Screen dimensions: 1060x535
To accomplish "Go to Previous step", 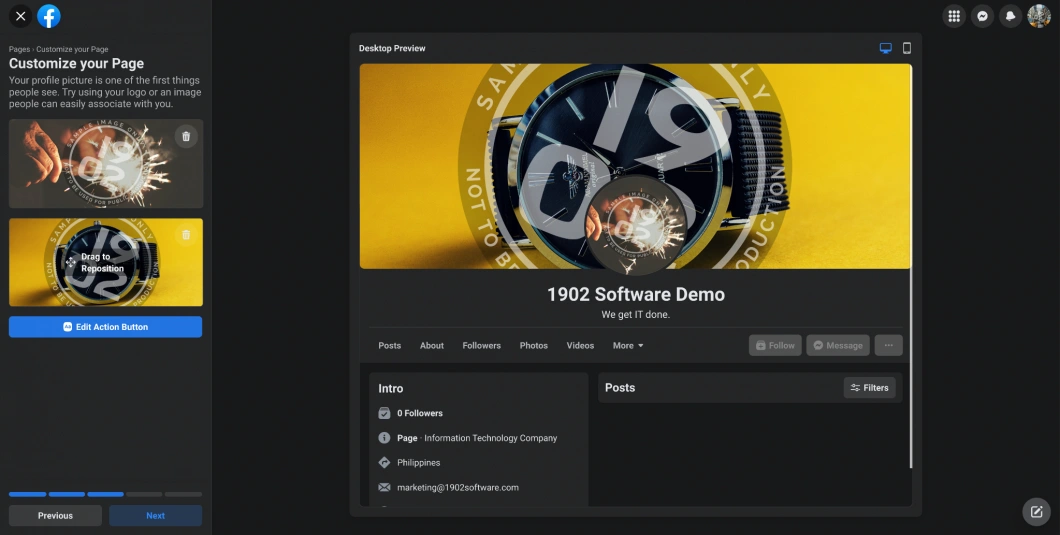I will pos(55,515).
